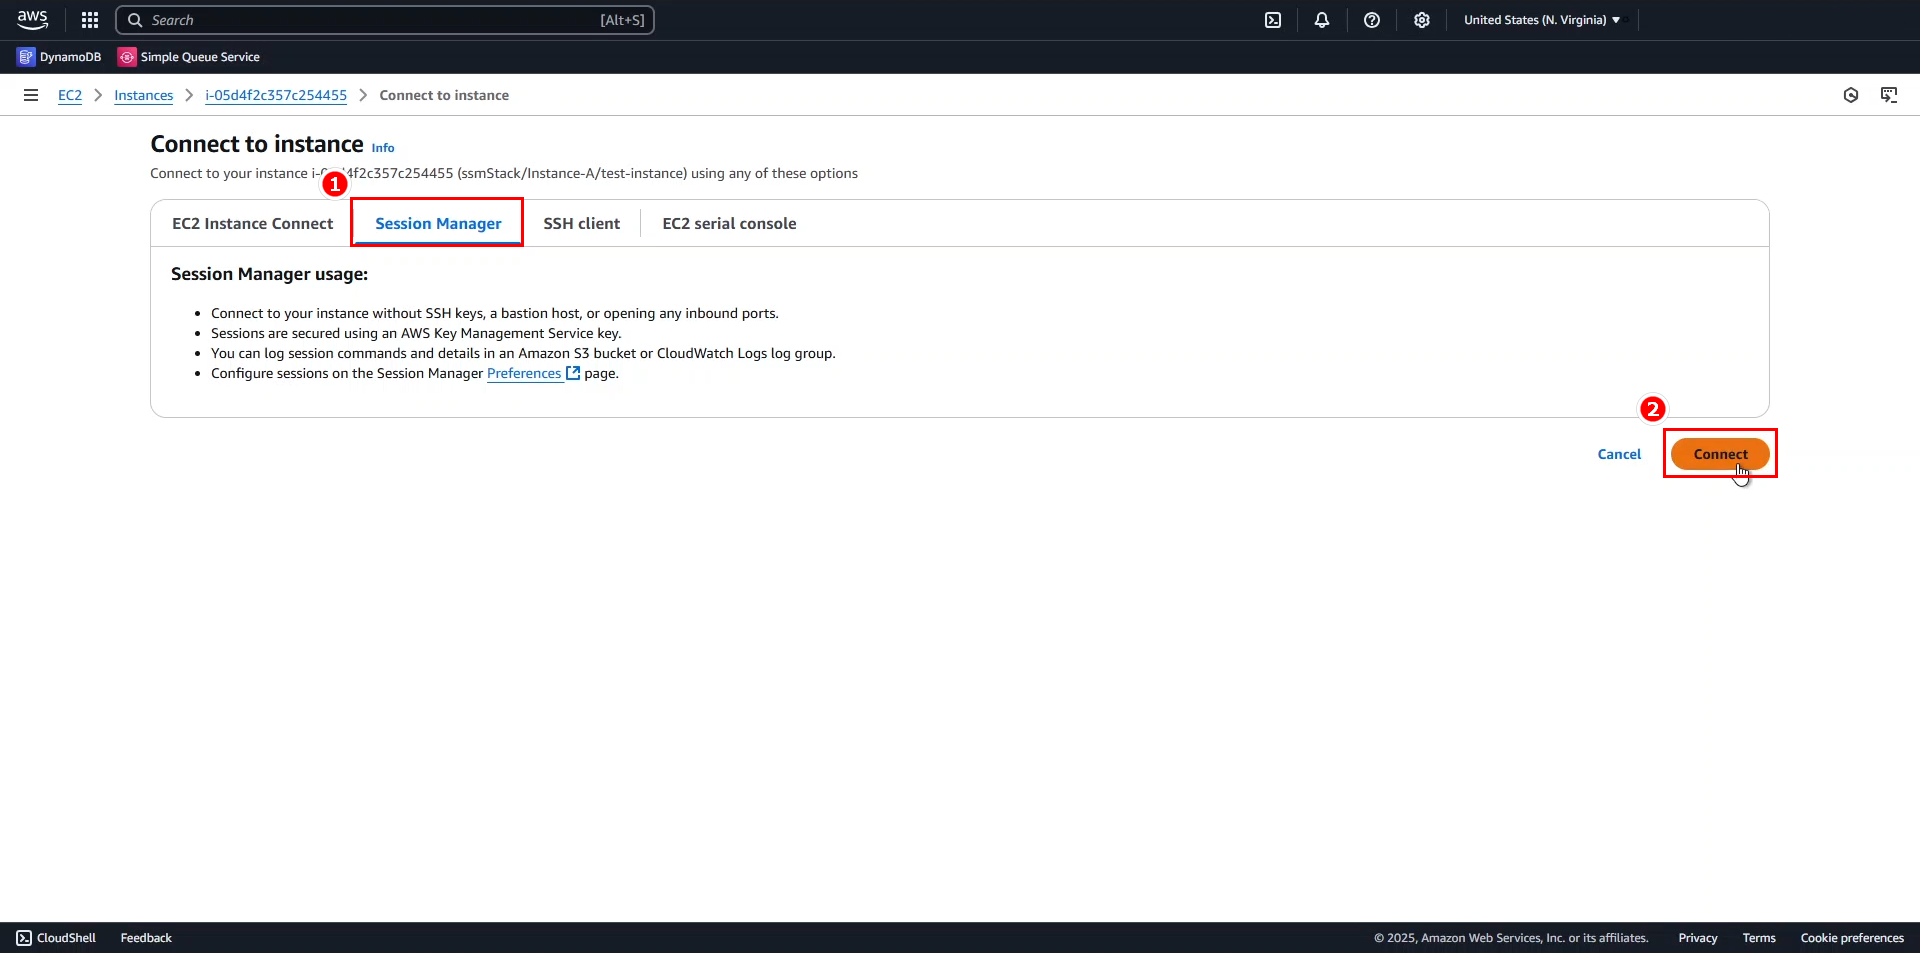Open the settings gear icon
Image resolution: width=1920 pixels, height=953 pixels.
1422,20
